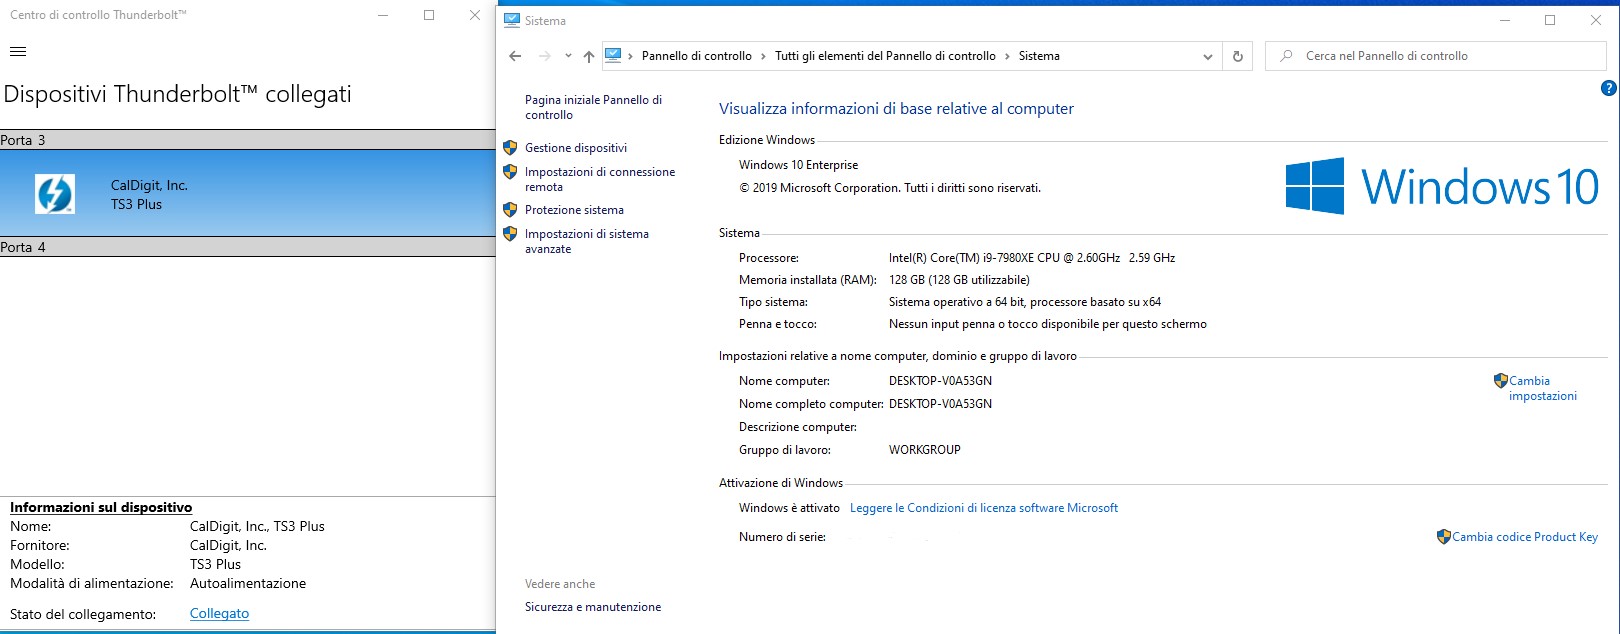Click the processor value Intel Core i9-7980XE

(1032, 258)
